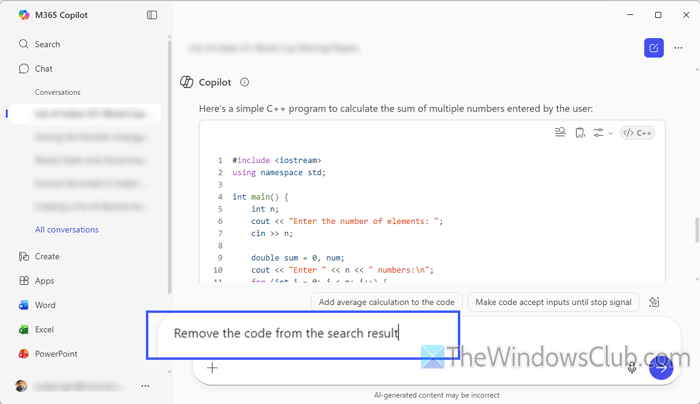700x404 pixels.
Task: Open All conversations link
Action: 67,229
